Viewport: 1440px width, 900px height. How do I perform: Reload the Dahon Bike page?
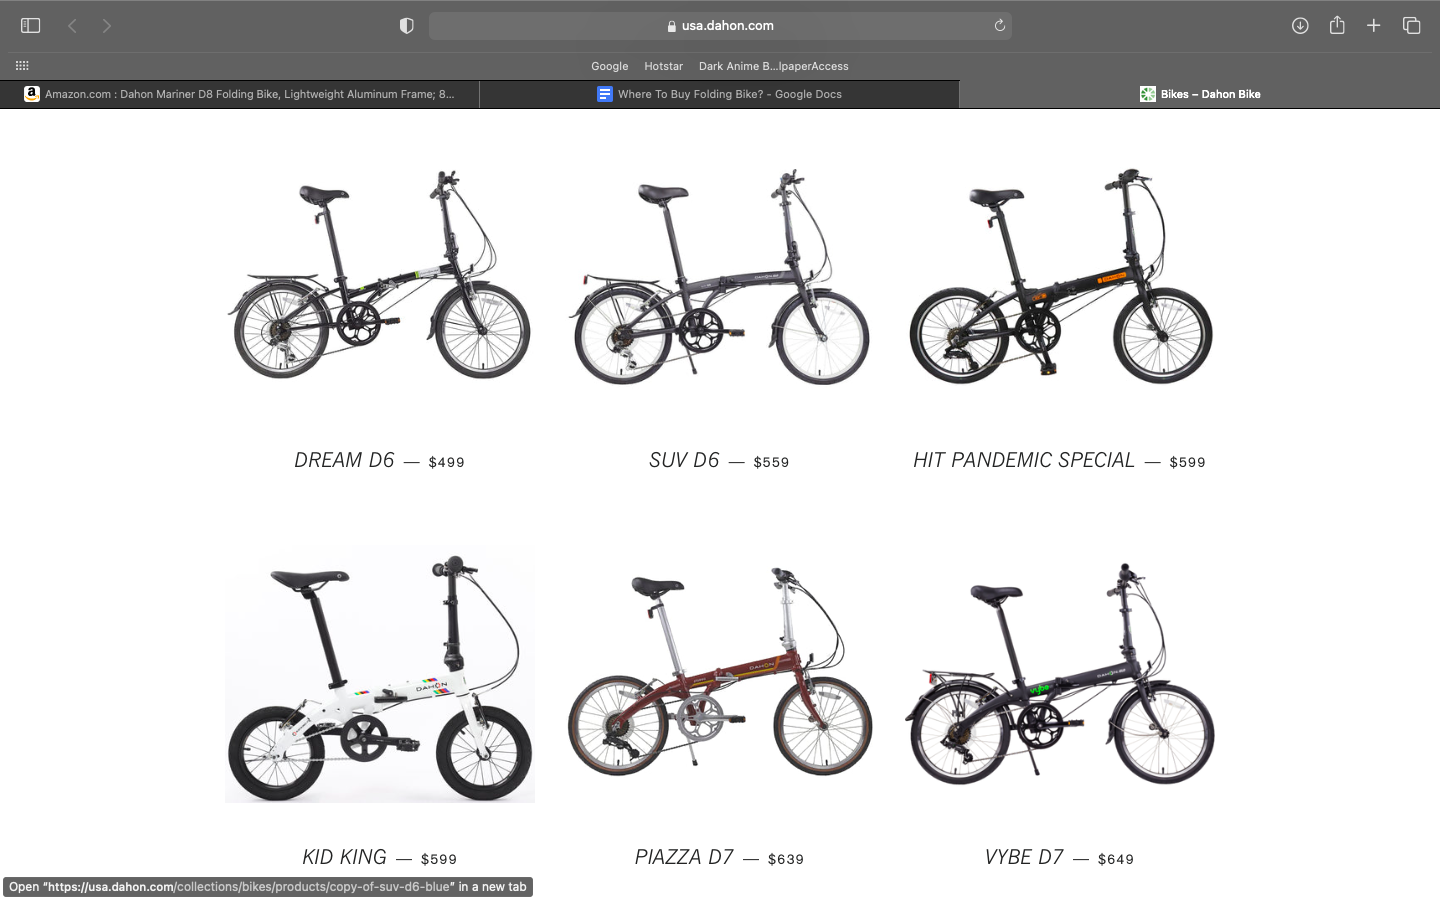(999, 25)
